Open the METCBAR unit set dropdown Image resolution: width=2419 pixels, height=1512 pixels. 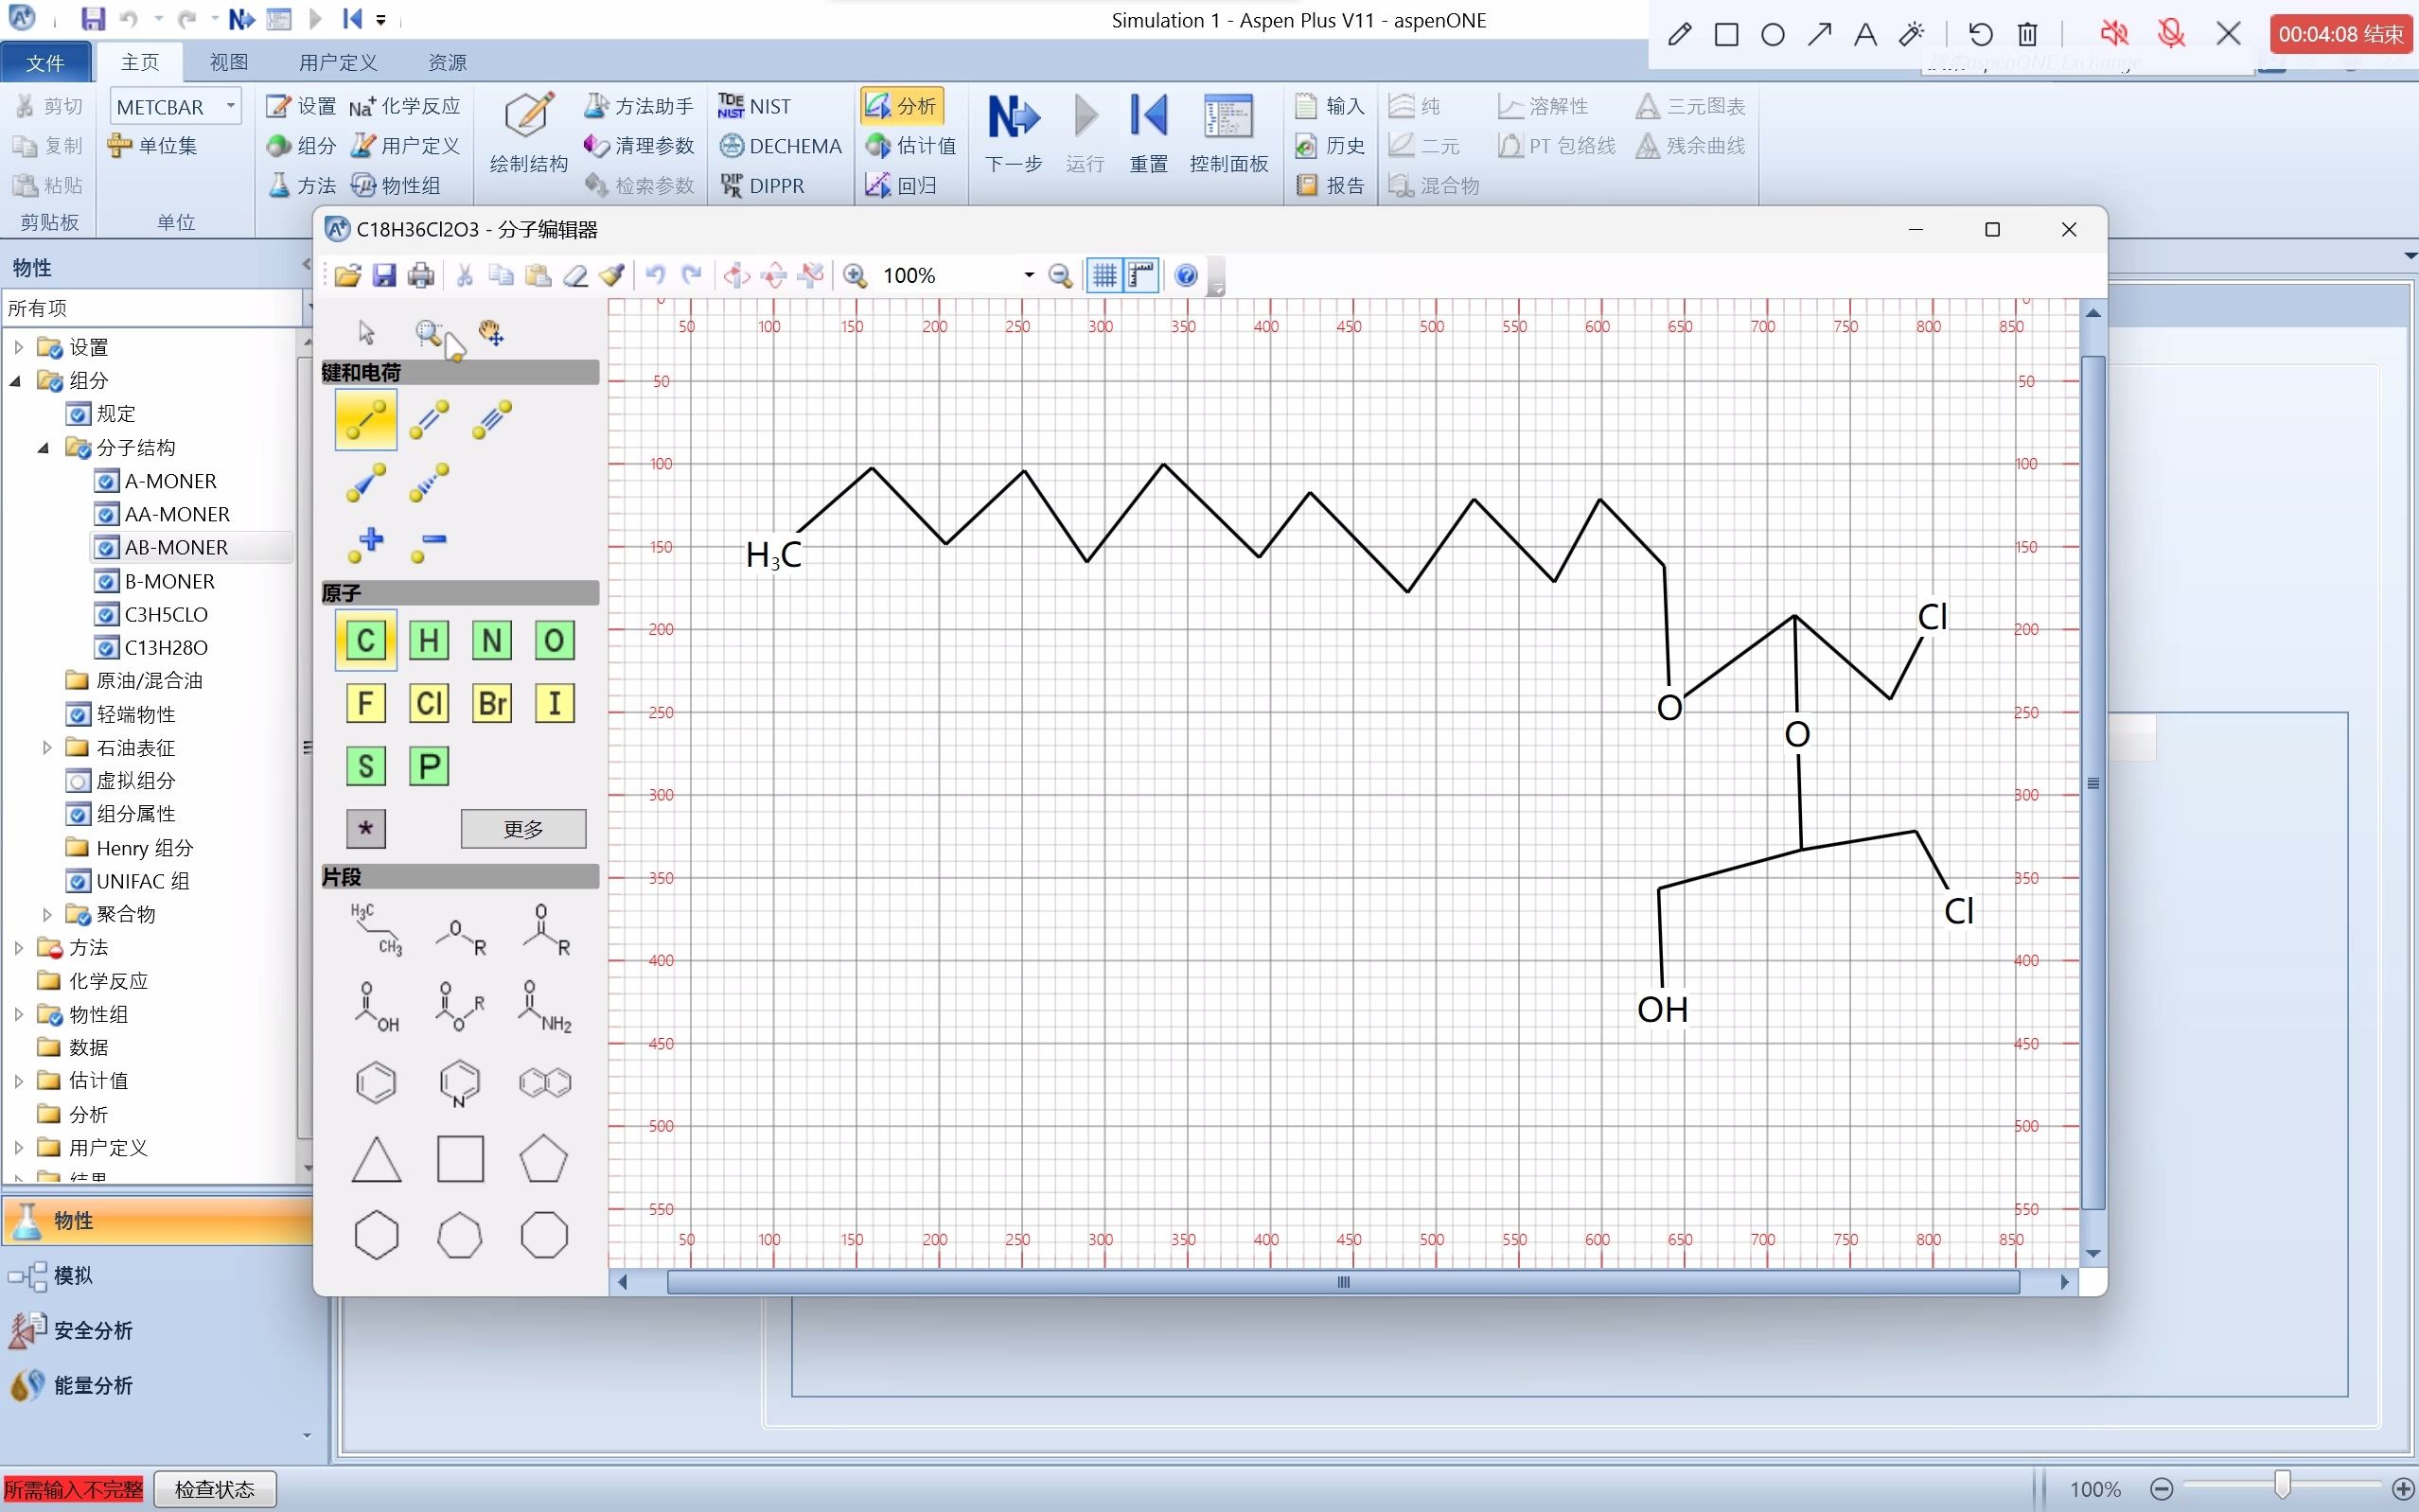click(231, 106)
